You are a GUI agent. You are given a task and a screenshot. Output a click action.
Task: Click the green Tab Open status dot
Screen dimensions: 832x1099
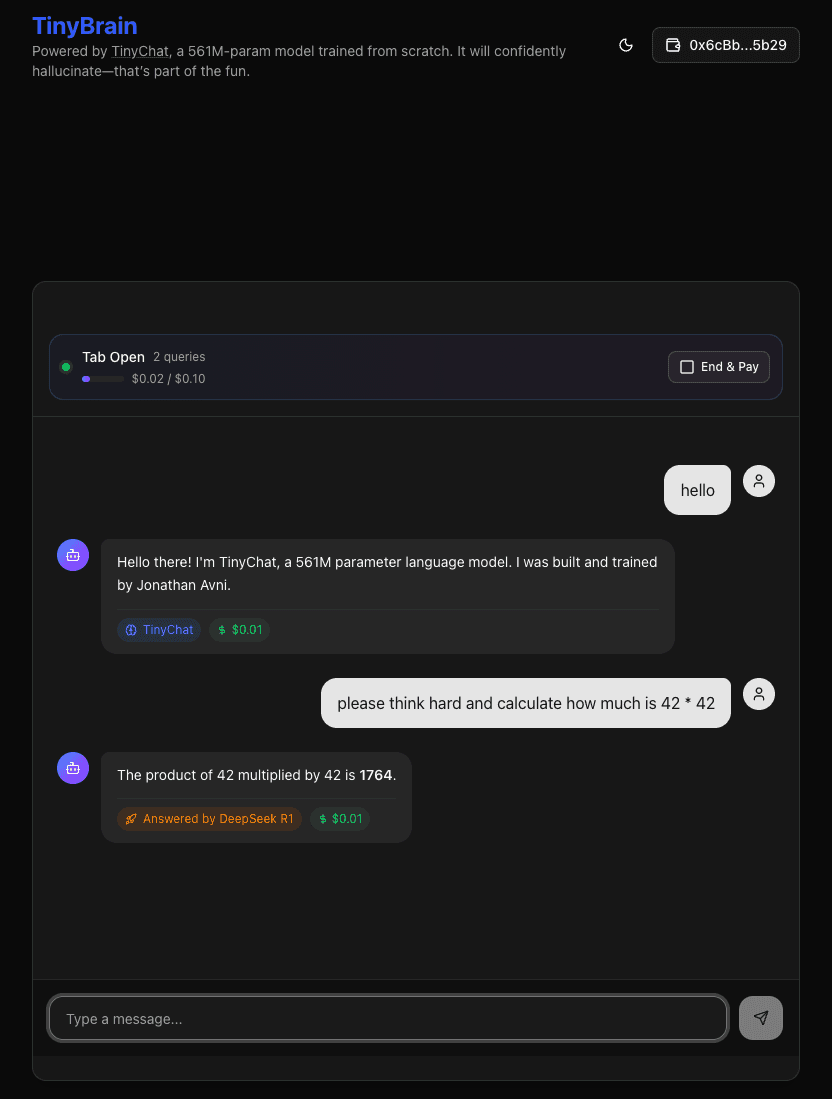click(x=66, y=366)
